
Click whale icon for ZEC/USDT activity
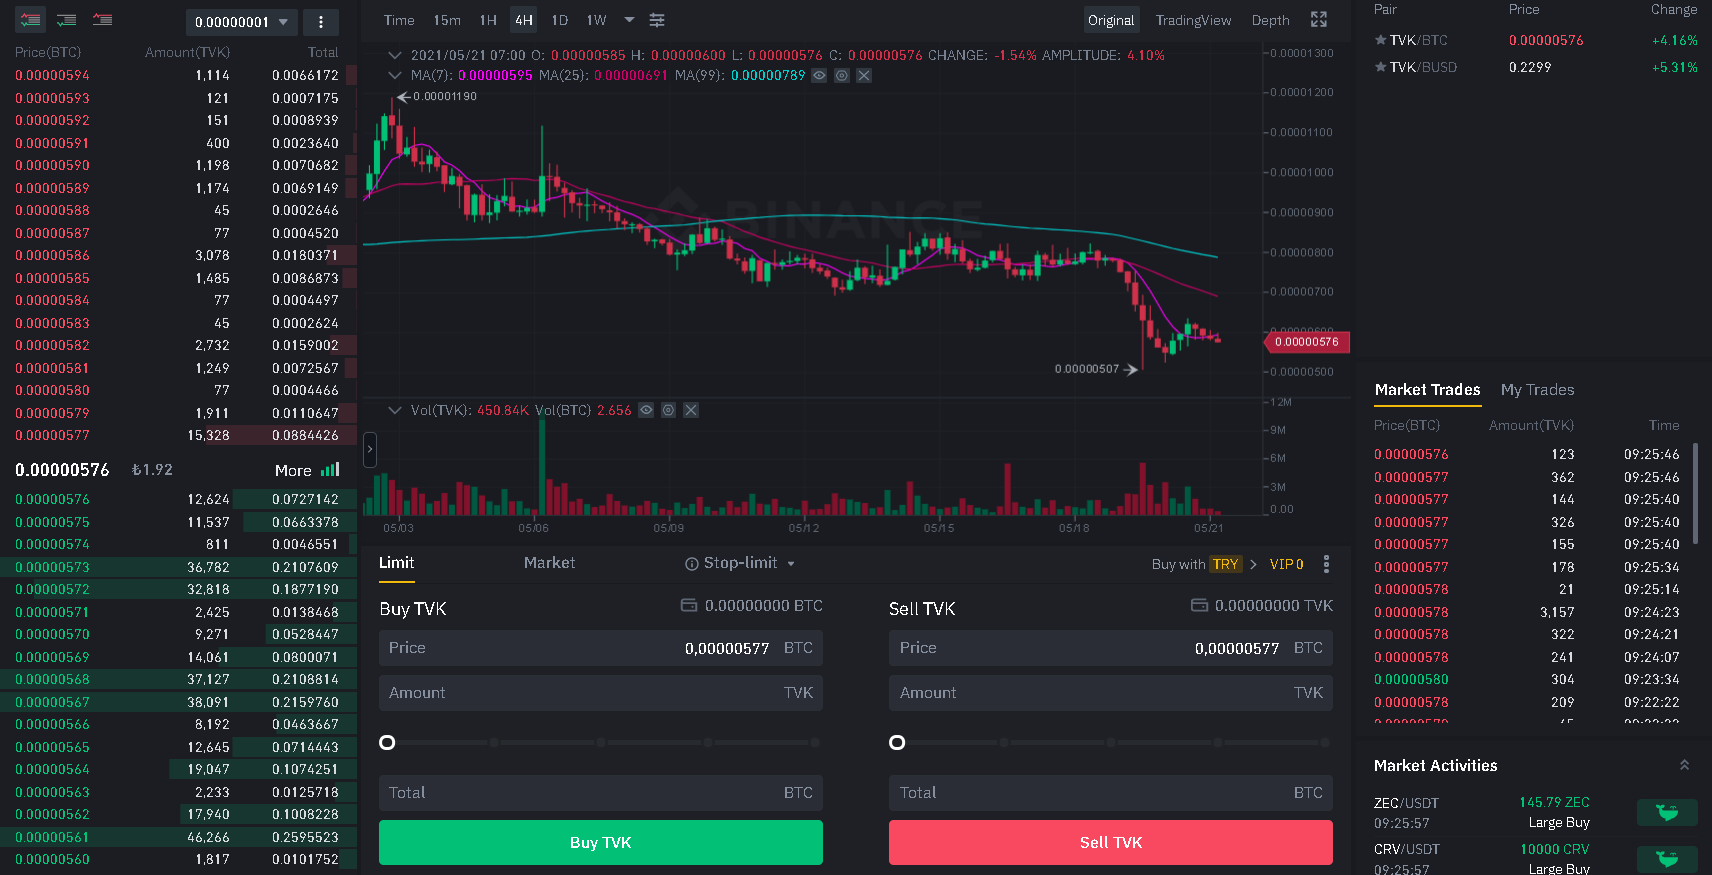[x=1667, y=812]
